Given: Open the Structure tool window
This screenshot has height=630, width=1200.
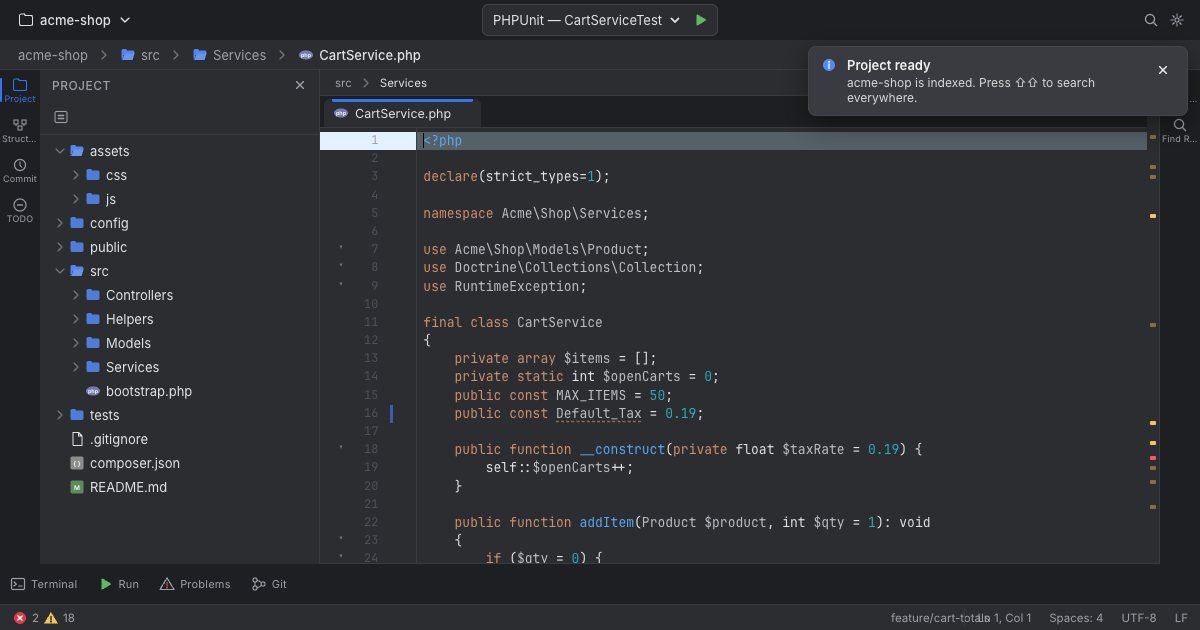Looking at the screenshot, I should [20, 130].
